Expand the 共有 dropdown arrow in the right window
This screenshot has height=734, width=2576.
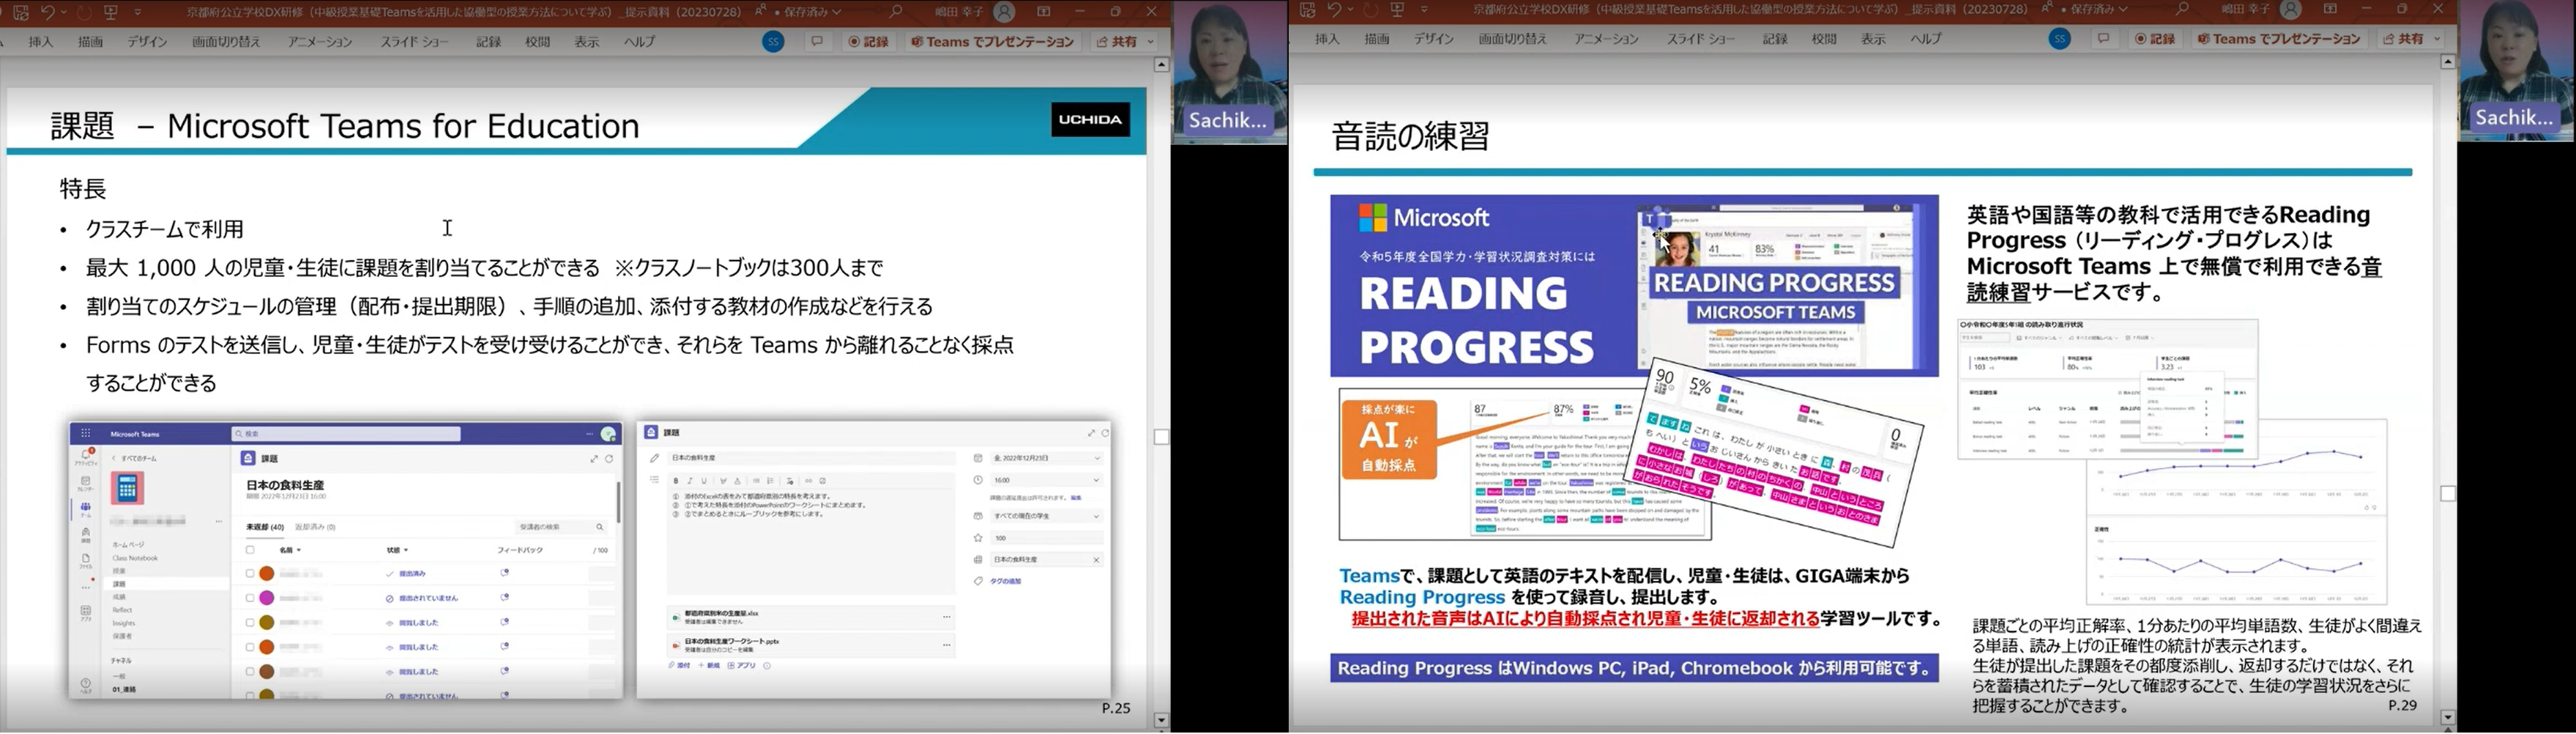coord(2437,39)
